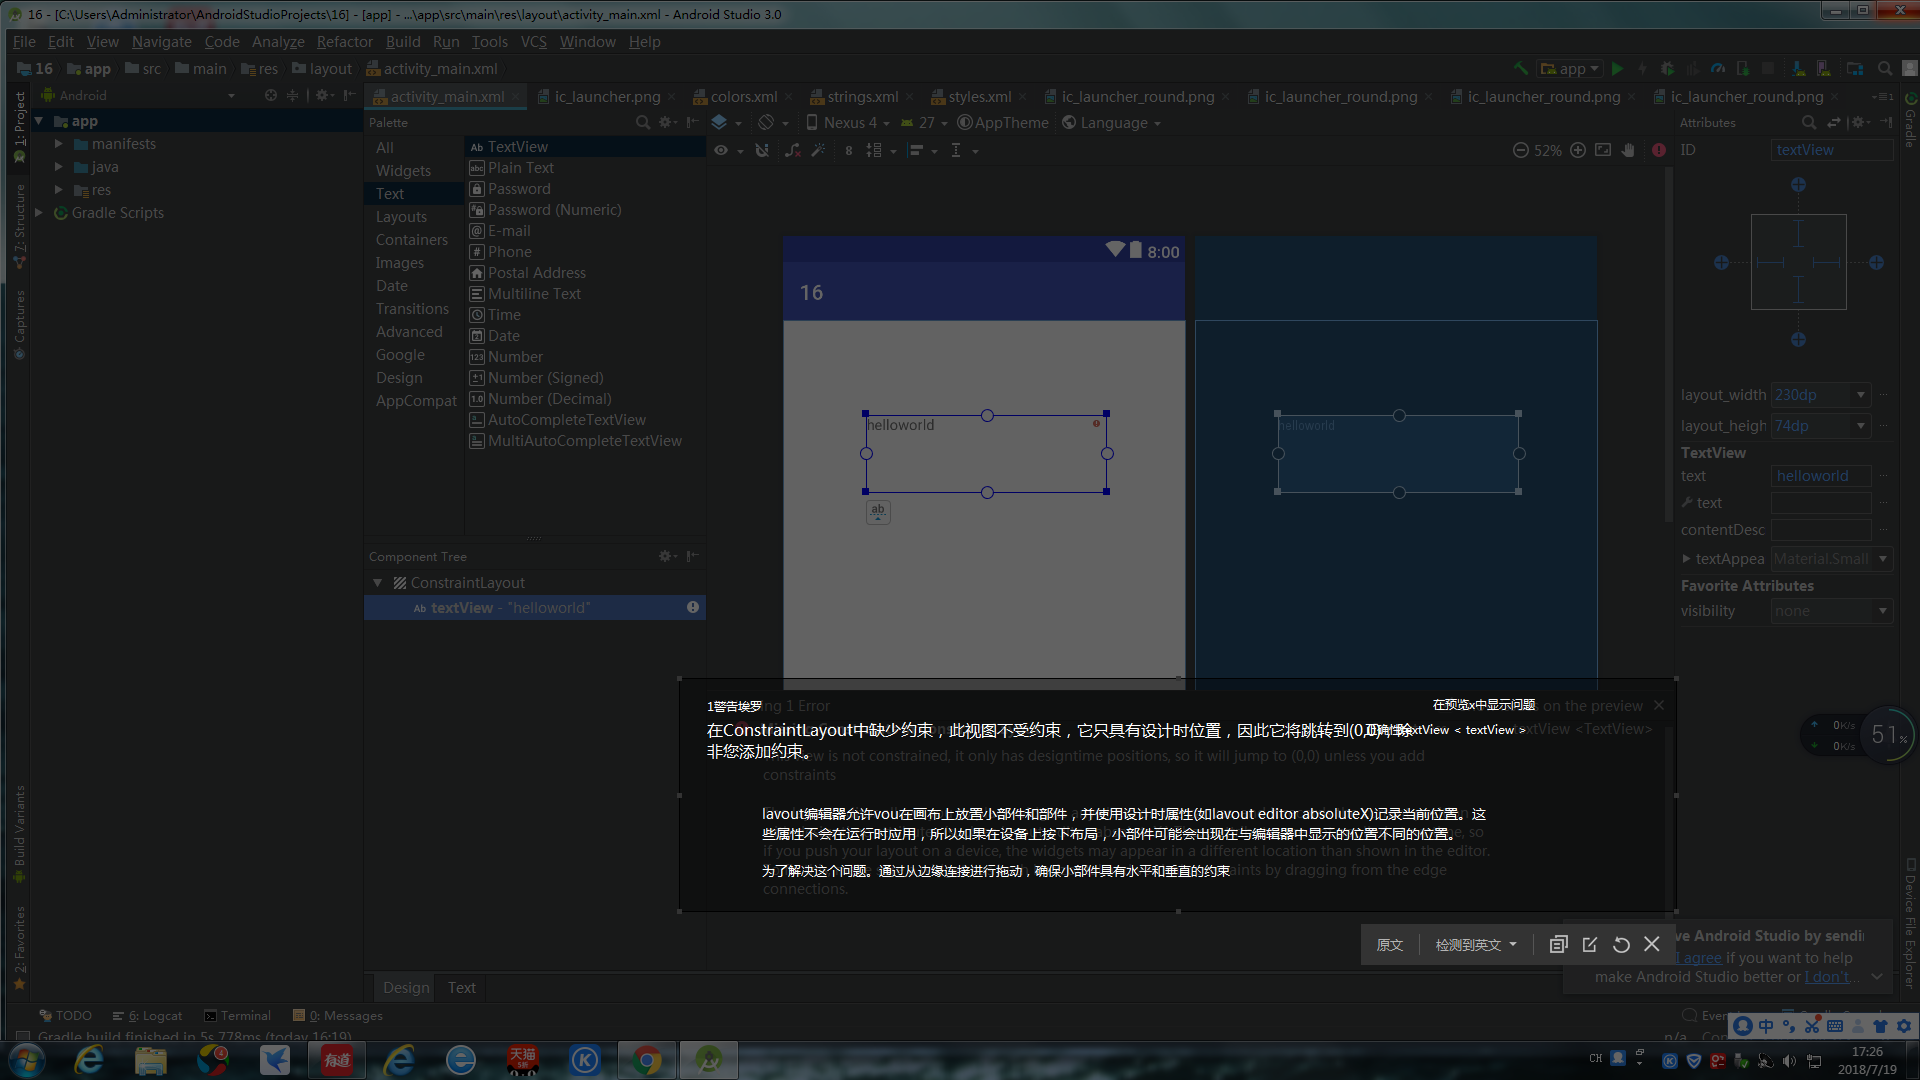Click the retranslate refresh icon
1920x1080 pixels.
click(x=1621, y=944)
